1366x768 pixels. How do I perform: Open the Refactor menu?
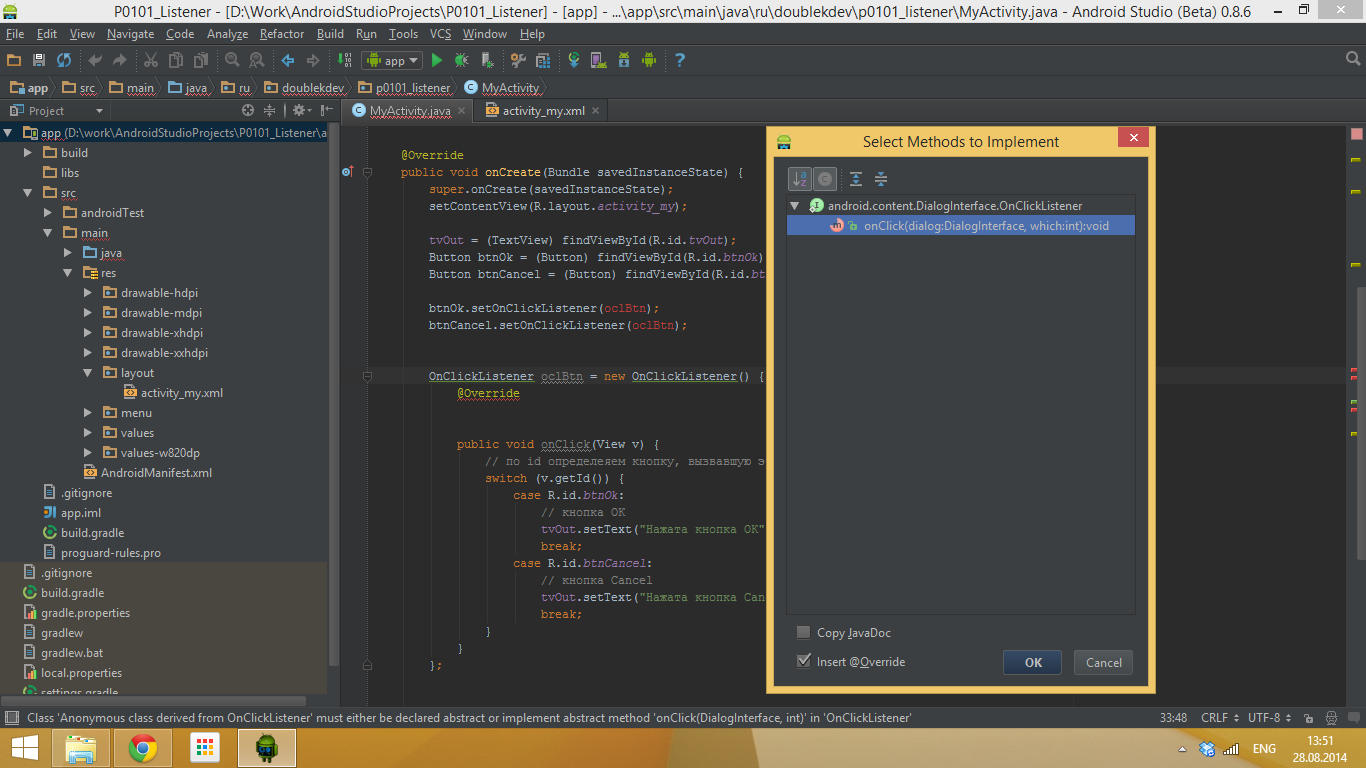[x=281, y=34]
